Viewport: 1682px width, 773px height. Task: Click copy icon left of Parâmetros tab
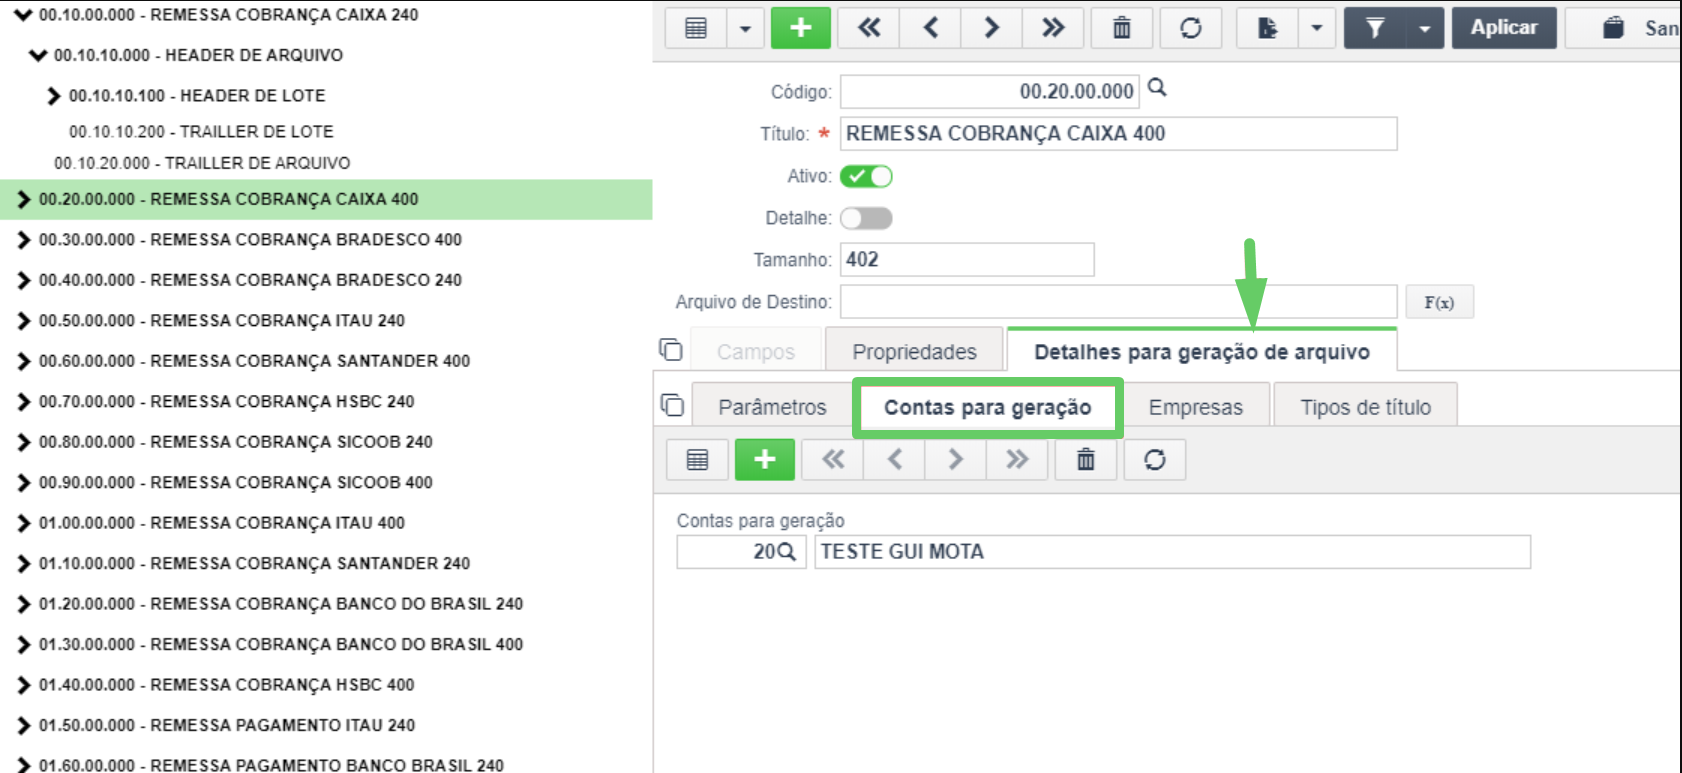coord(672,405)
